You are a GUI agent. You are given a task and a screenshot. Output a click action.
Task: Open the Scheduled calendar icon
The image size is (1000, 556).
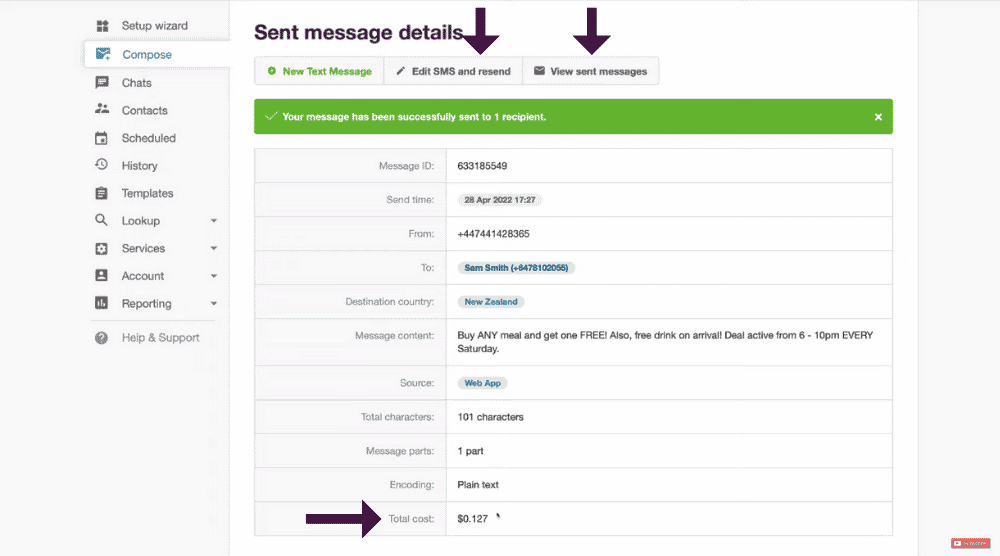[x=101, y=138]
